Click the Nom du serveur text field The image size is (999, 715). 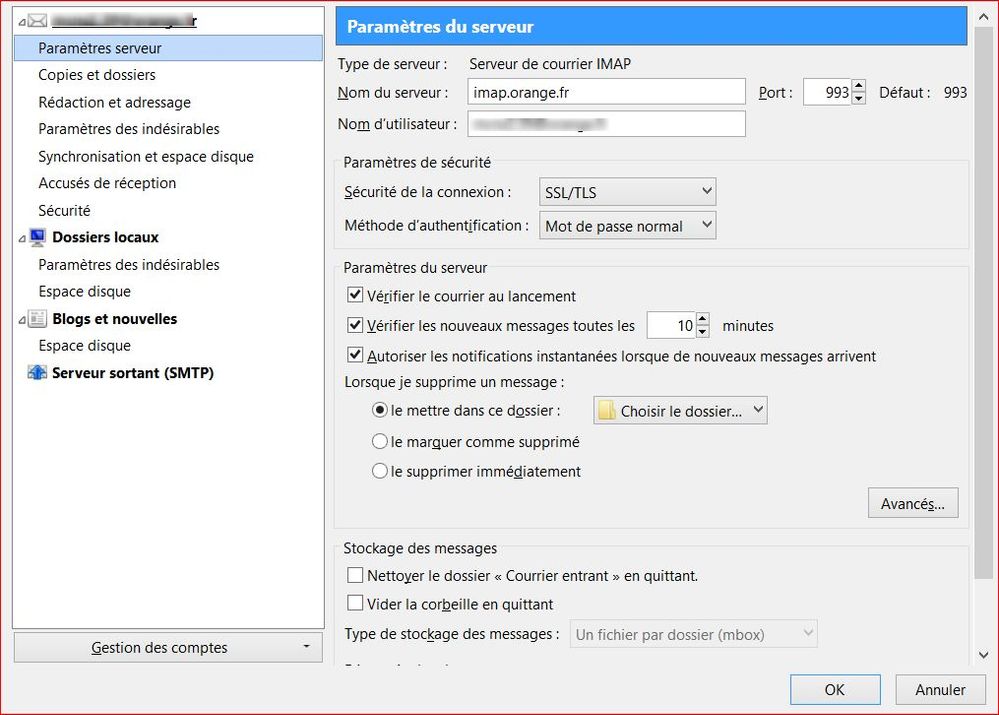(606, 92)
